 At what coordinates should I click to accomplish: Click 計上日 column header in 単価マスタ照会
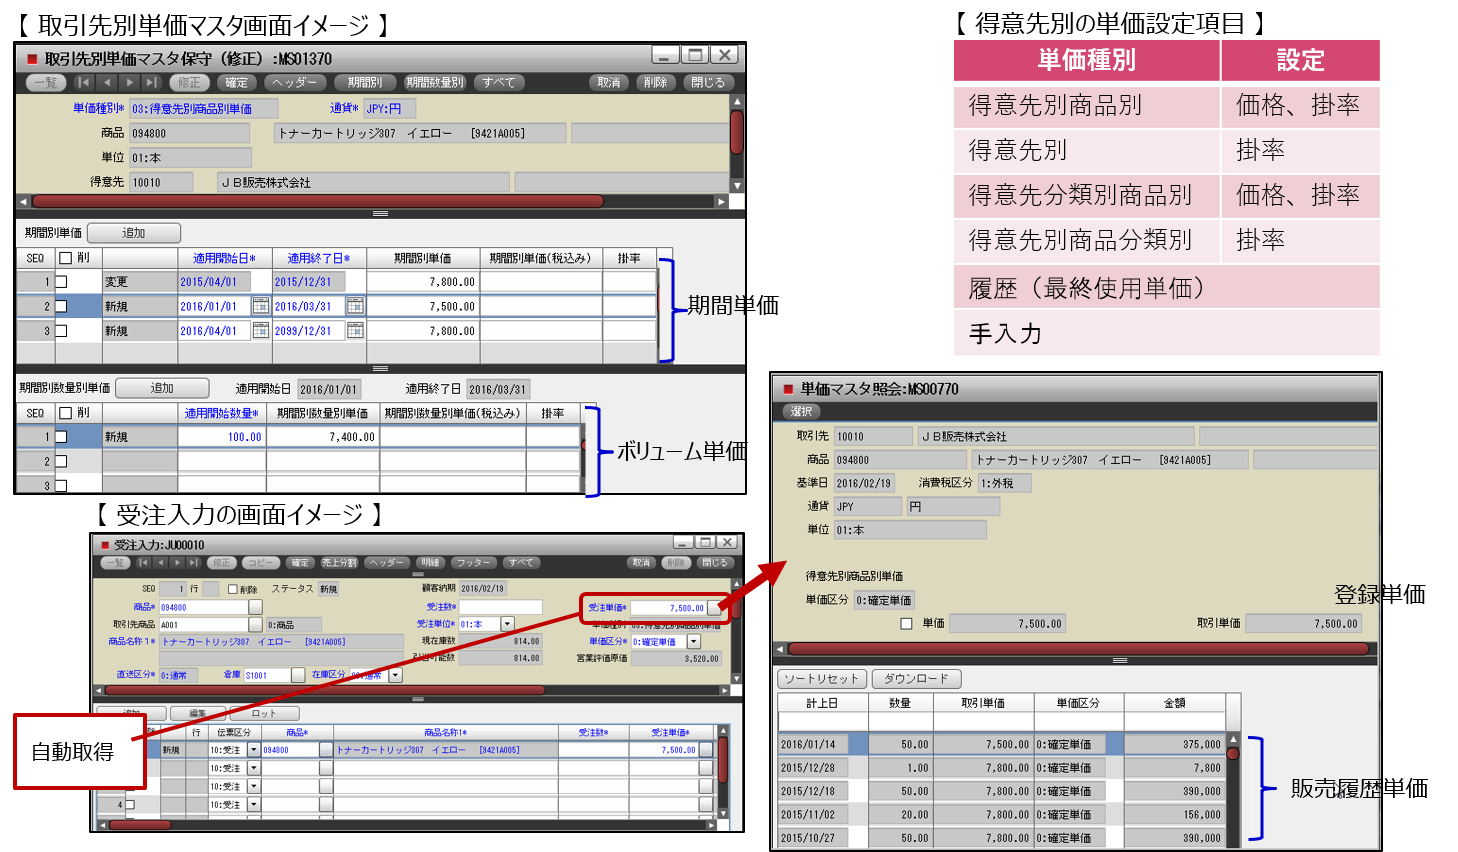(x=823, y=703)
